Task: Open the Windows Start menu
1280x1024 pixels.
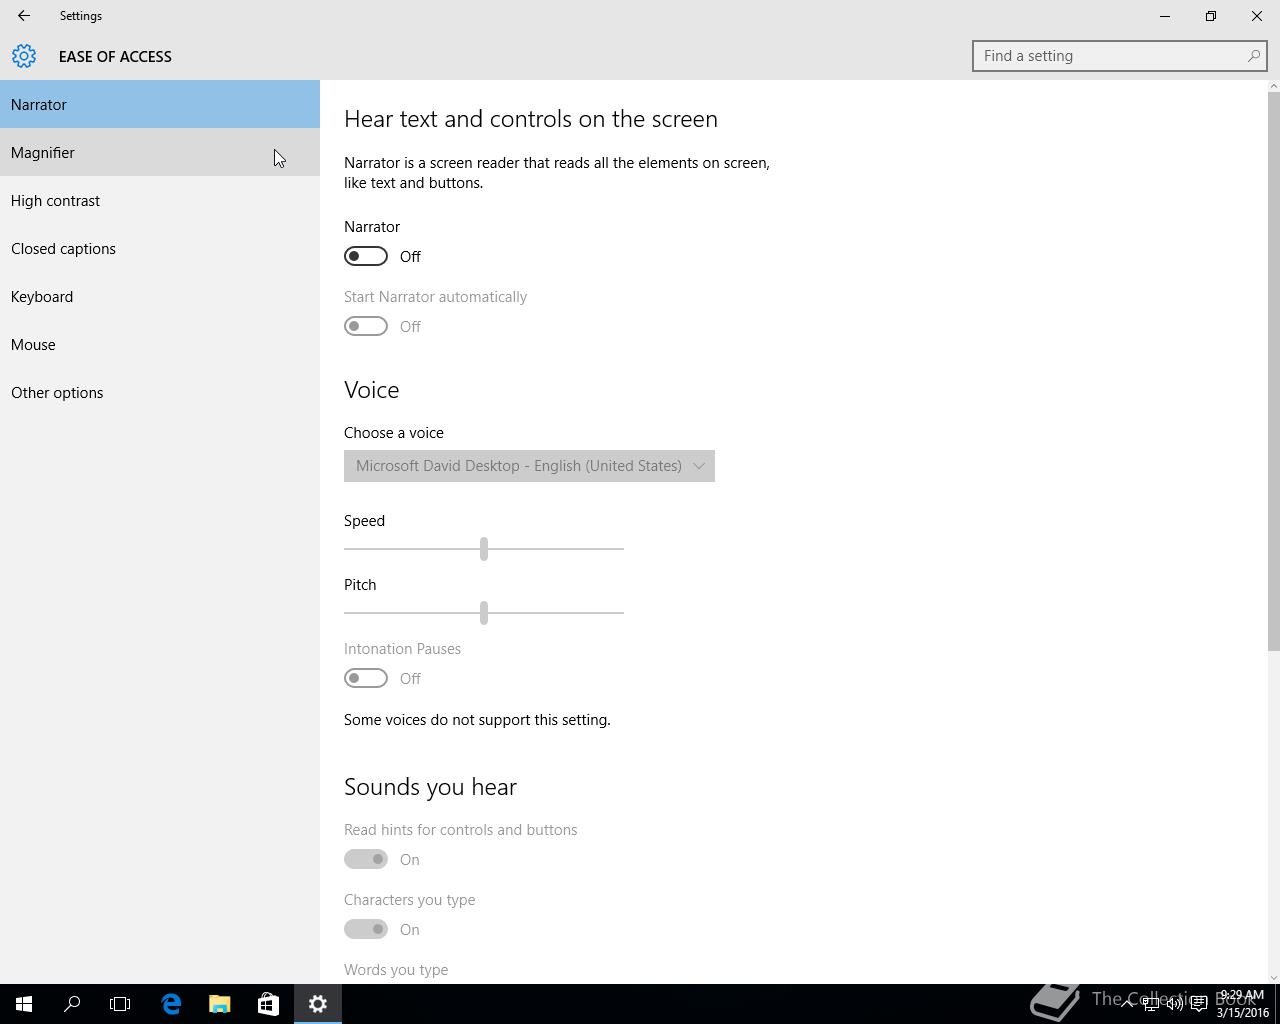Action: (x=24, y=1004)
